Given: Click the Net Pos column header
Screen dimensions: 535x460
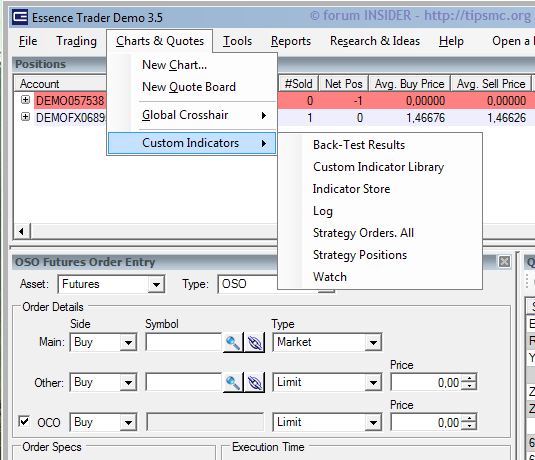Looking at the screenshot, I should [x=344, y=84].
